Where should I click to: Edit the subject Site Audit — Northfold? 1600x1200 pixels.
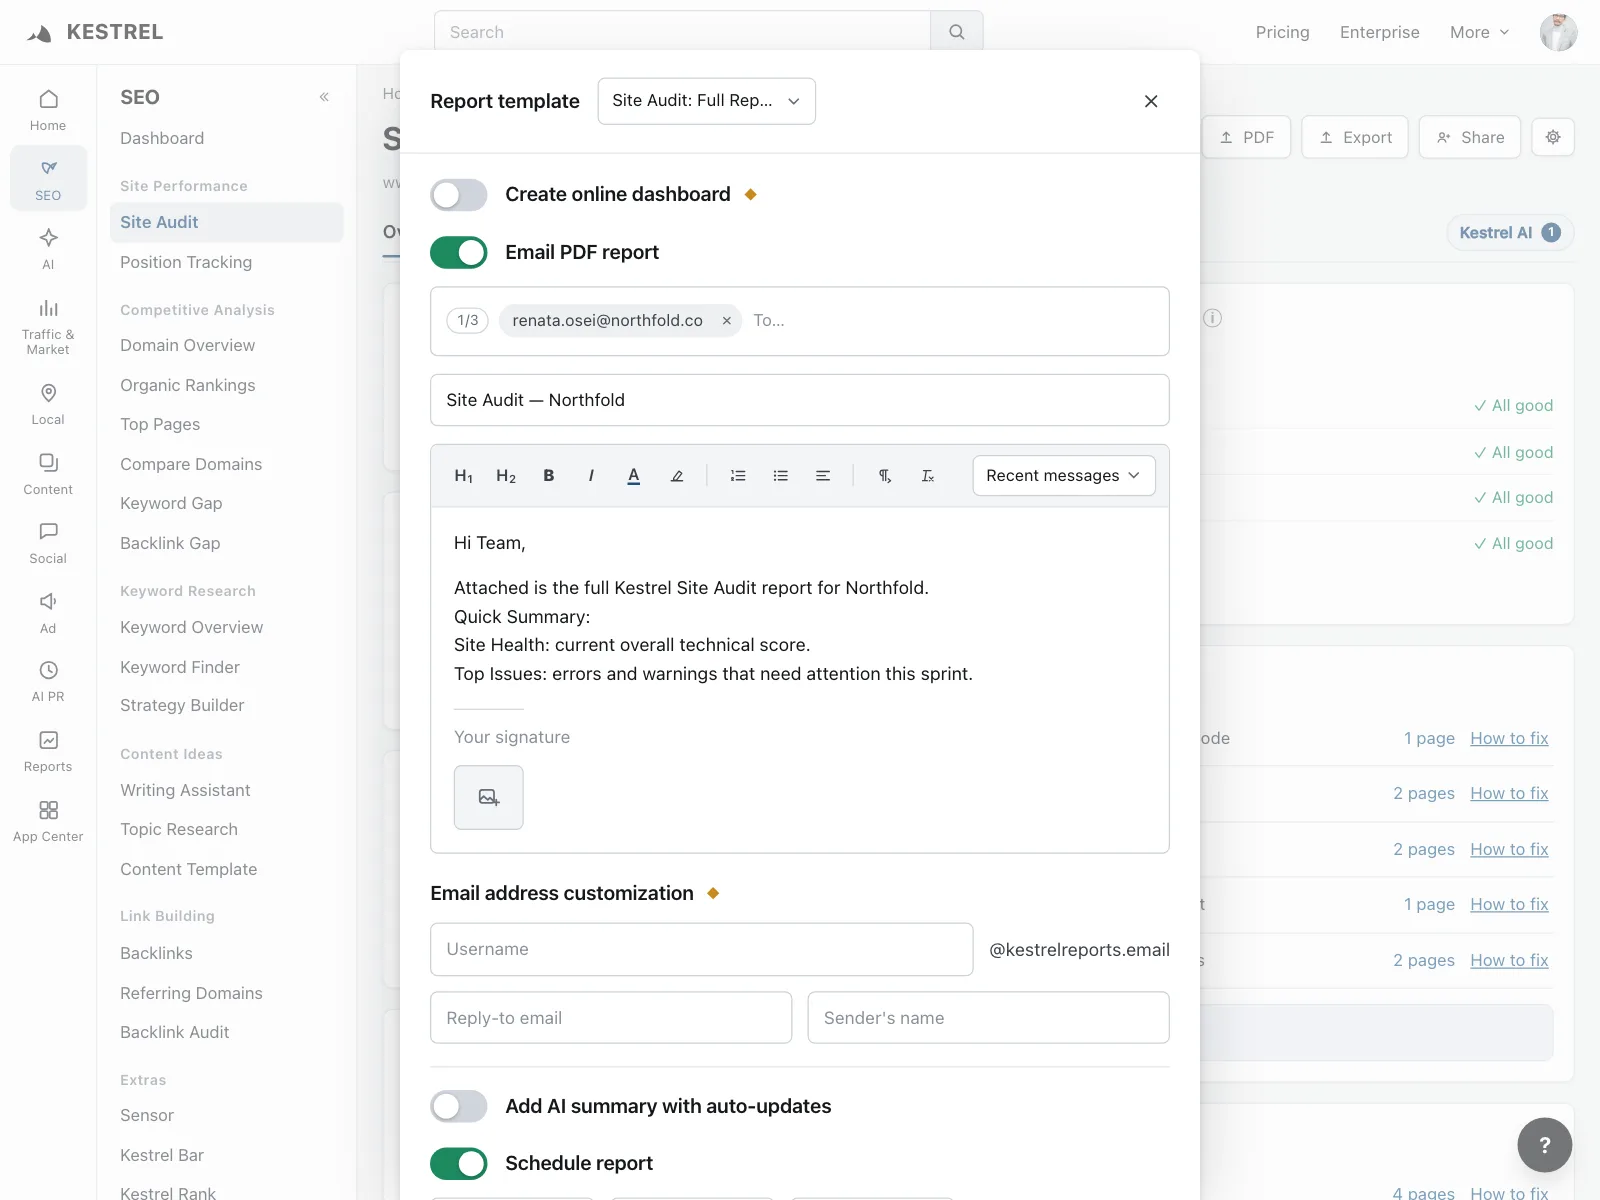[x=800, y=400]
